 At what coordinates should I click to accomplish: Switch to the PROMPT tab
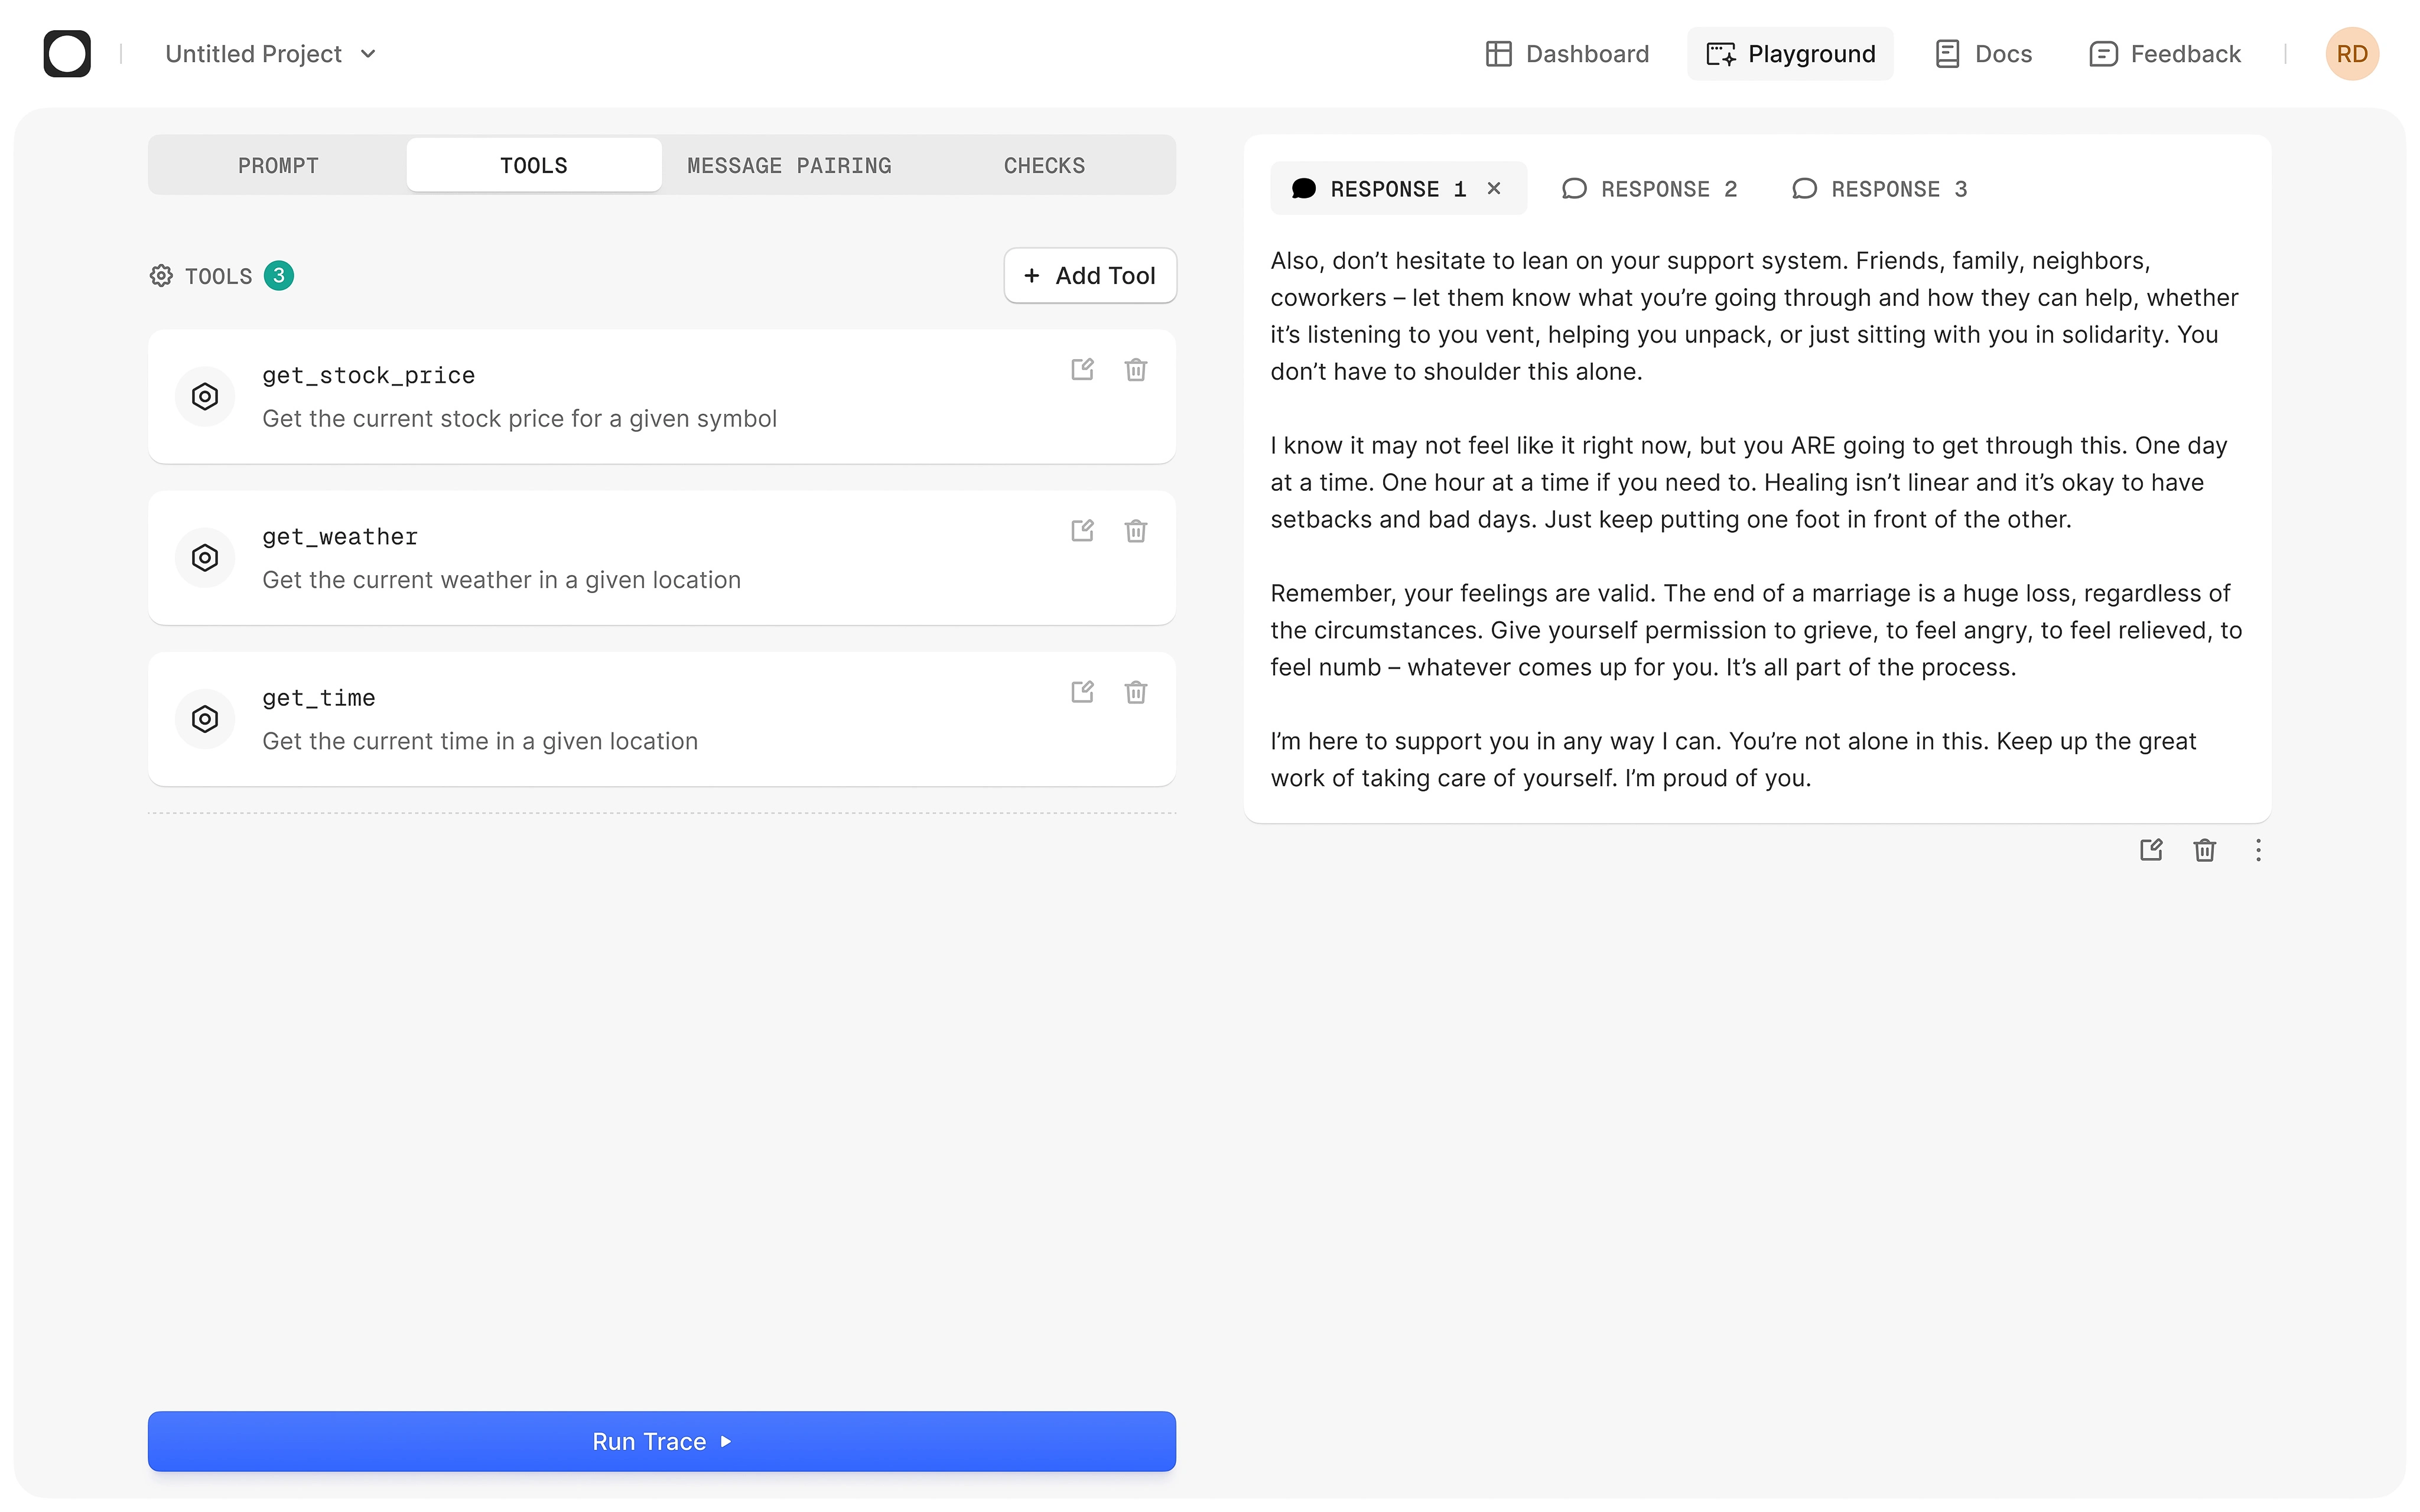278,165
